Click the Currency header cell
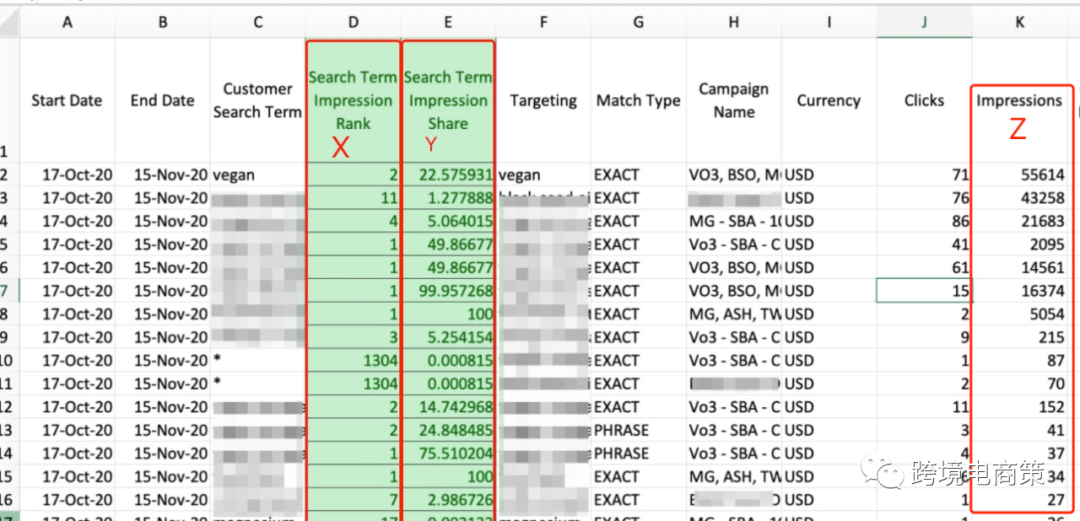 pyautogui.click(x=828, y=100)
